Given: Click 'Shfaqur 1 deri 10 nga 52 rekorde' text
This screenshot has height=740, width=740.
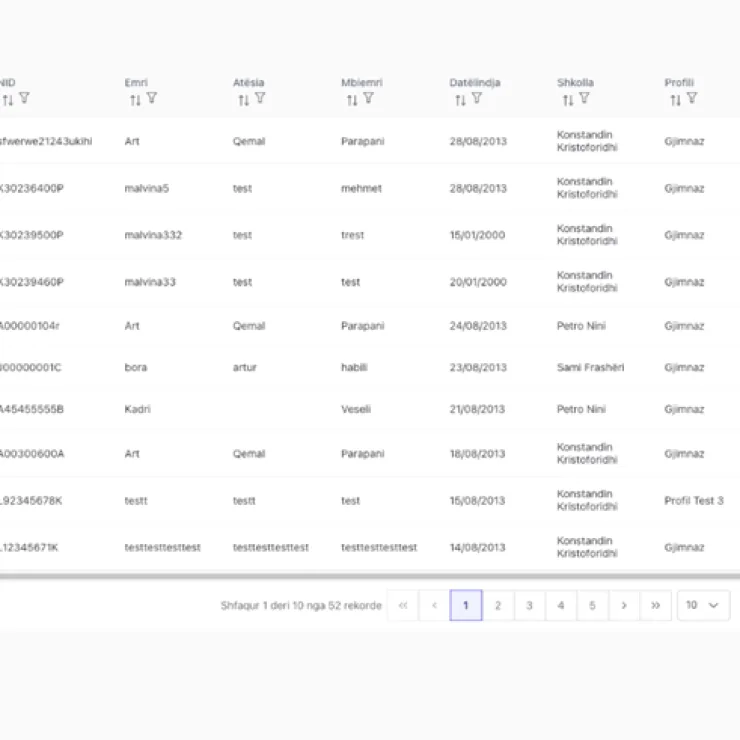Looking at the screenshot, I should click(x=301, y=605).
